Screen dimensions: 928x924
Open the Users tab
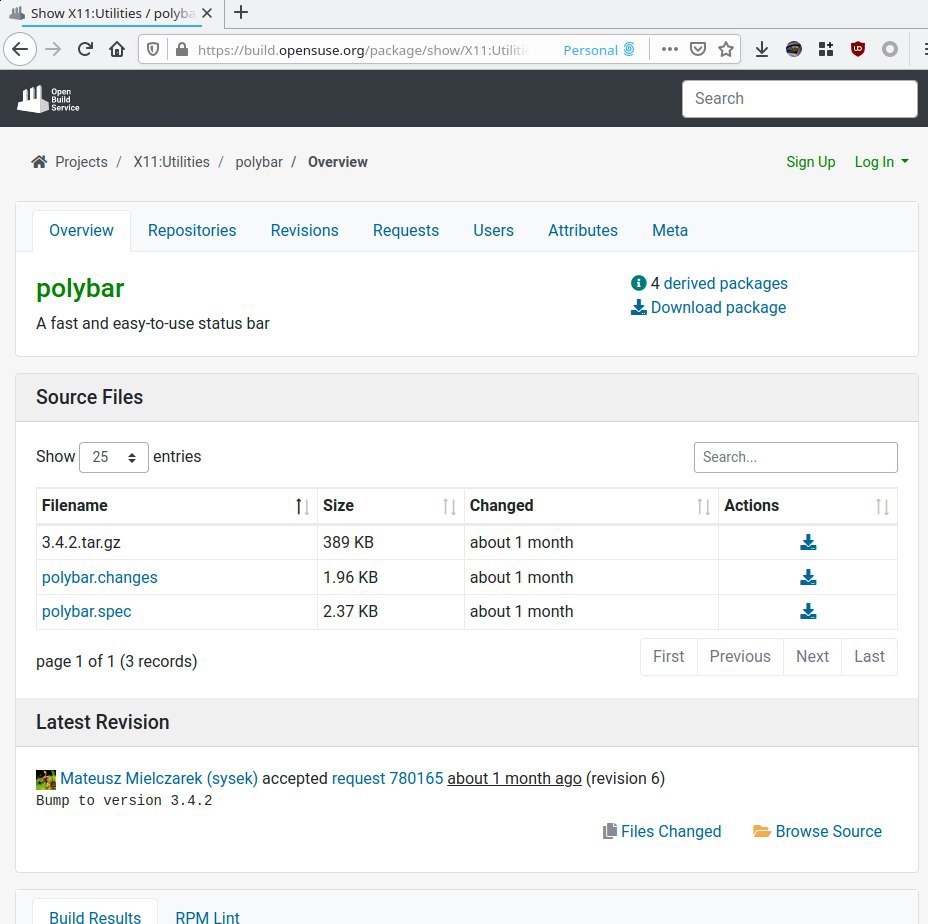[493, 230]
